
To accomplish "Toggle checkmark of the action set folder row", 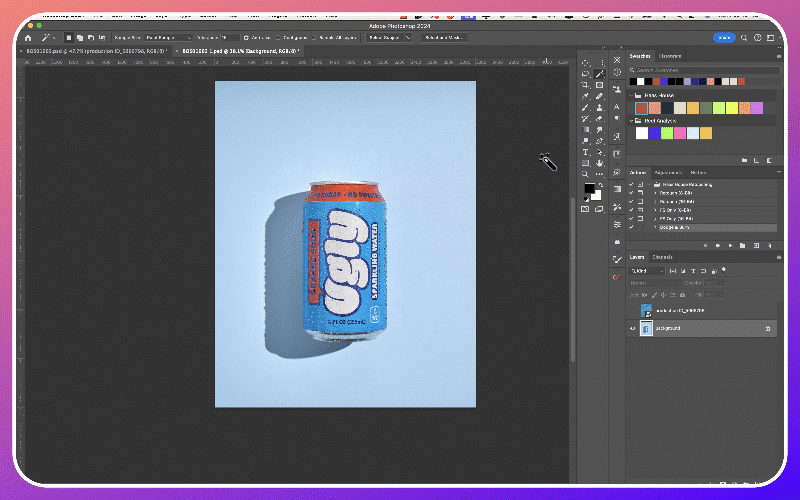I will [631, 184].
